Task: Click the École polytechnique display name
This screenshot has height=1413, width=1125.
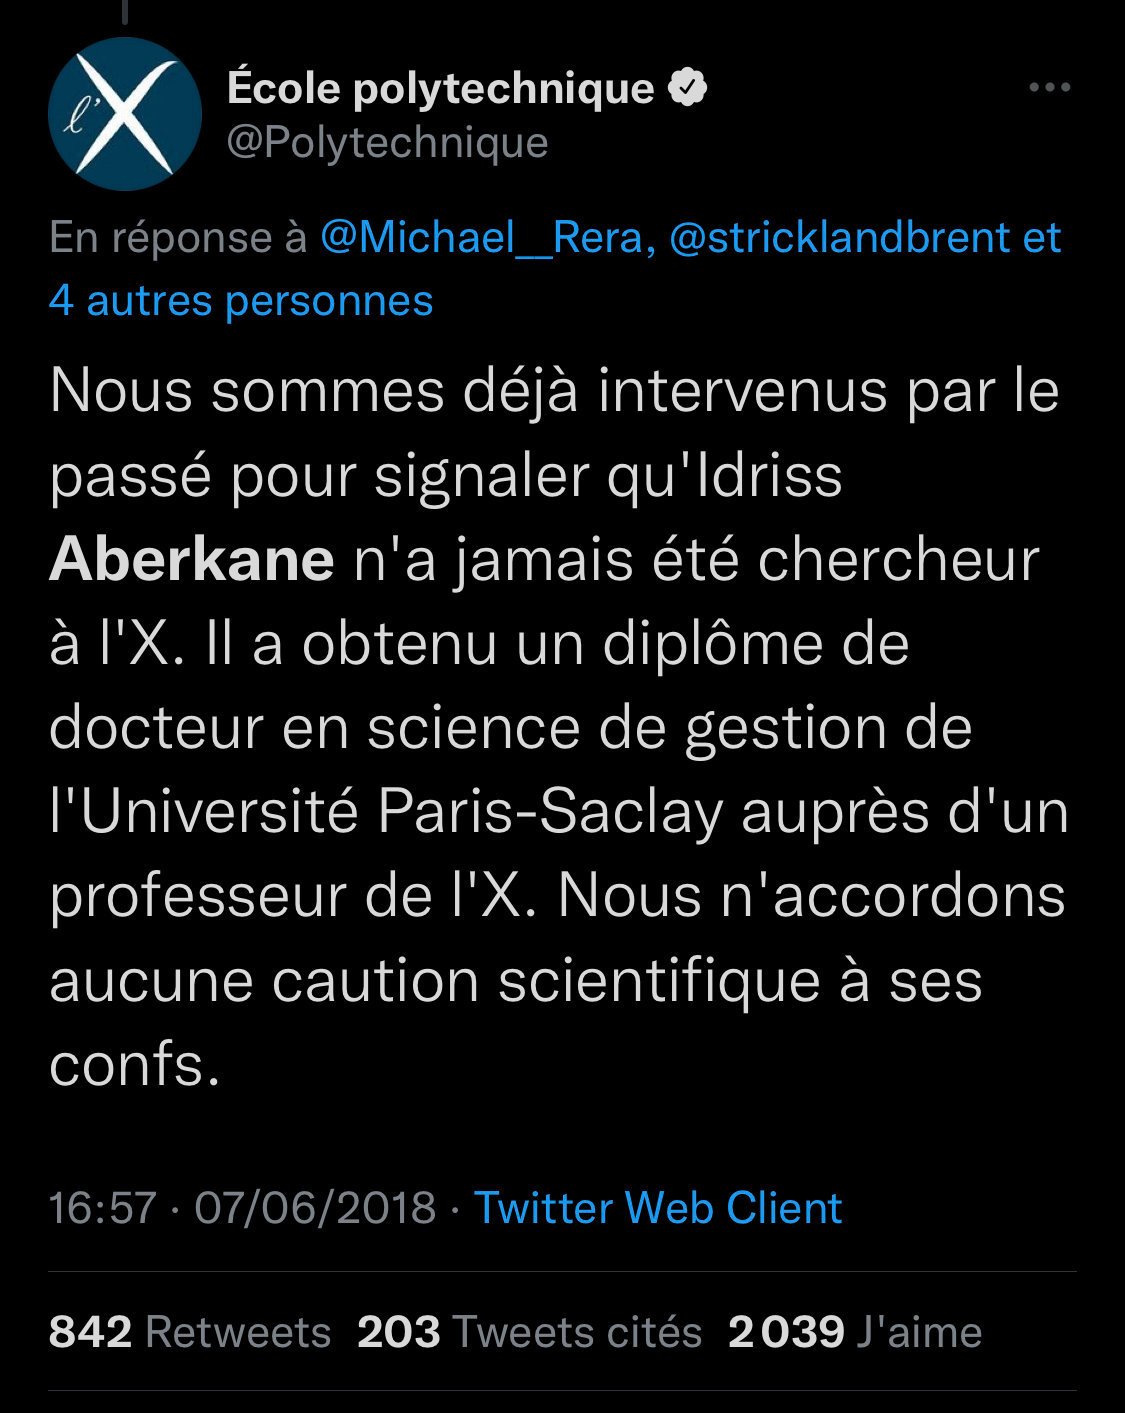Action: point(440,88)
